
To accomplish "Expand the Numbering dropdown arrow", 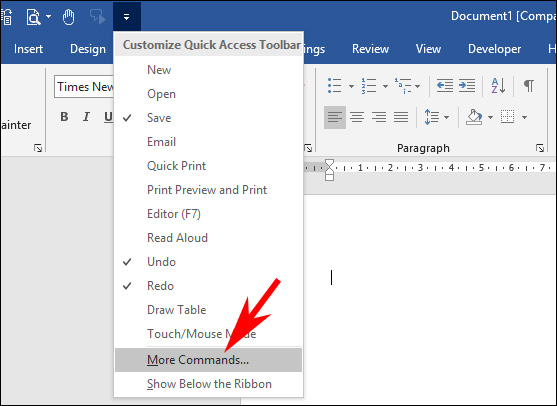I will pos(385,86).
